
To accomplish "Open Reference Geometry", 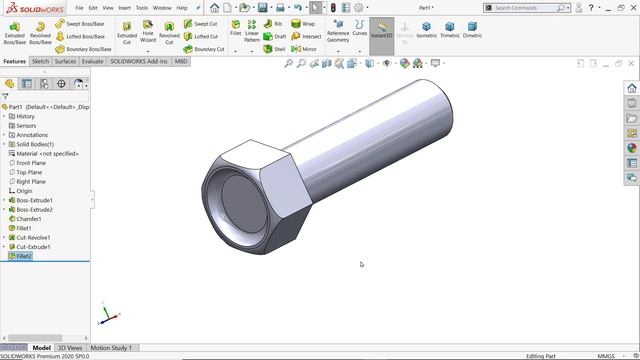I will (x=338, y=31).
